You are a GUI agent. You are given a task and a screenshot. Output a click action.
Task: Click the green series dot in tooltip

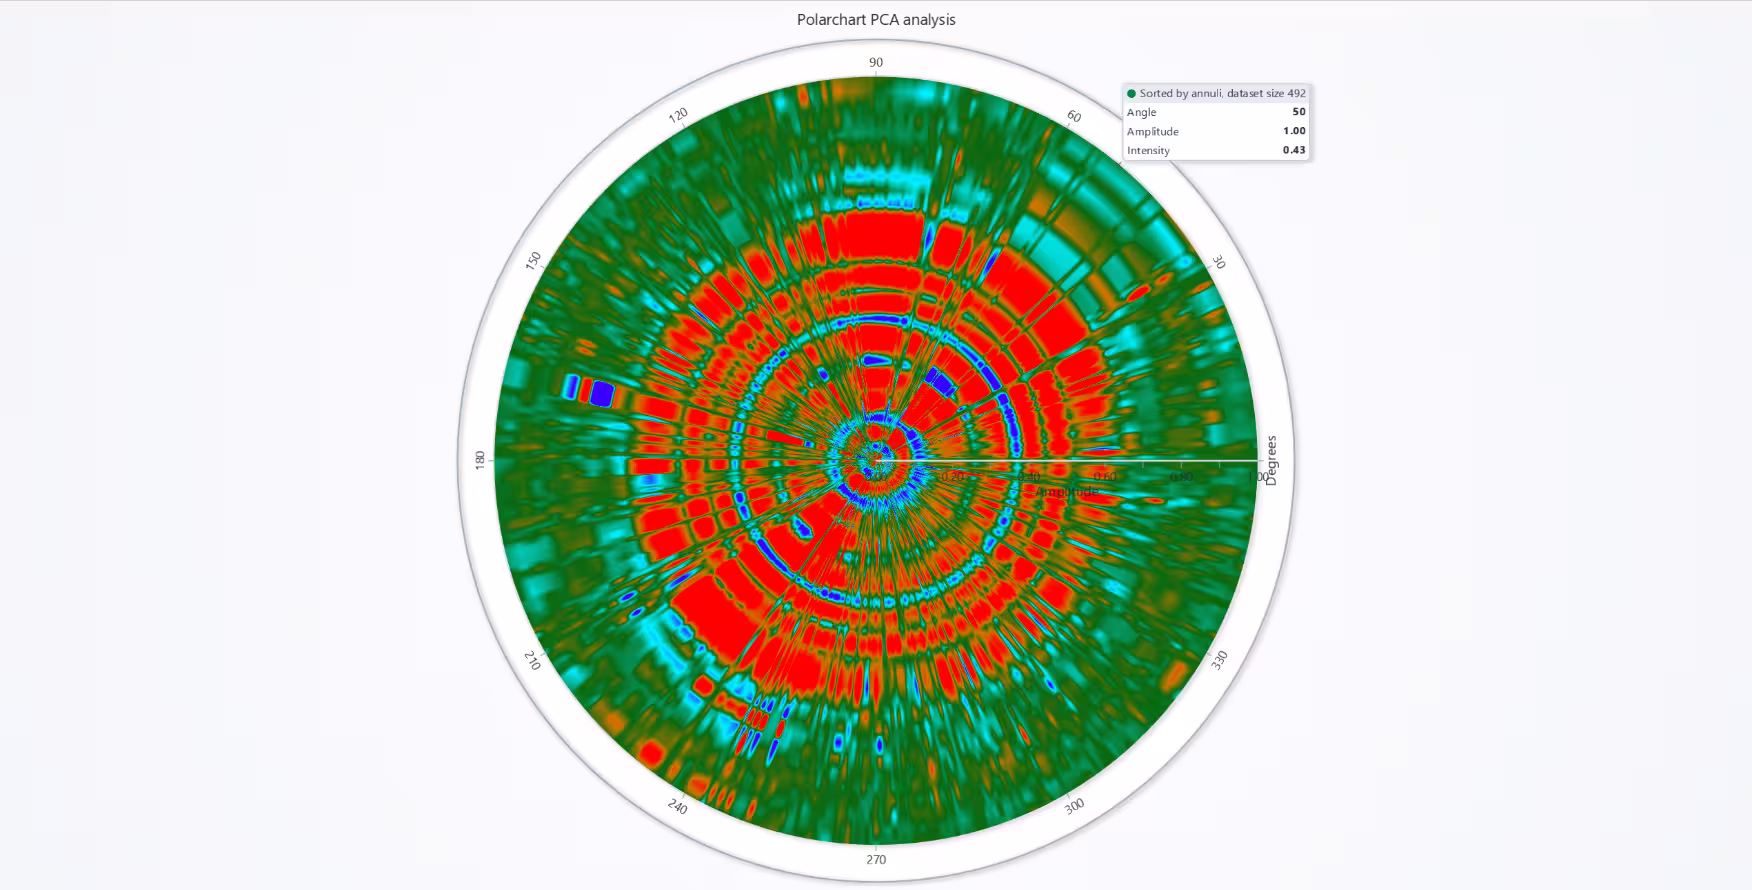click(1132, 93)
